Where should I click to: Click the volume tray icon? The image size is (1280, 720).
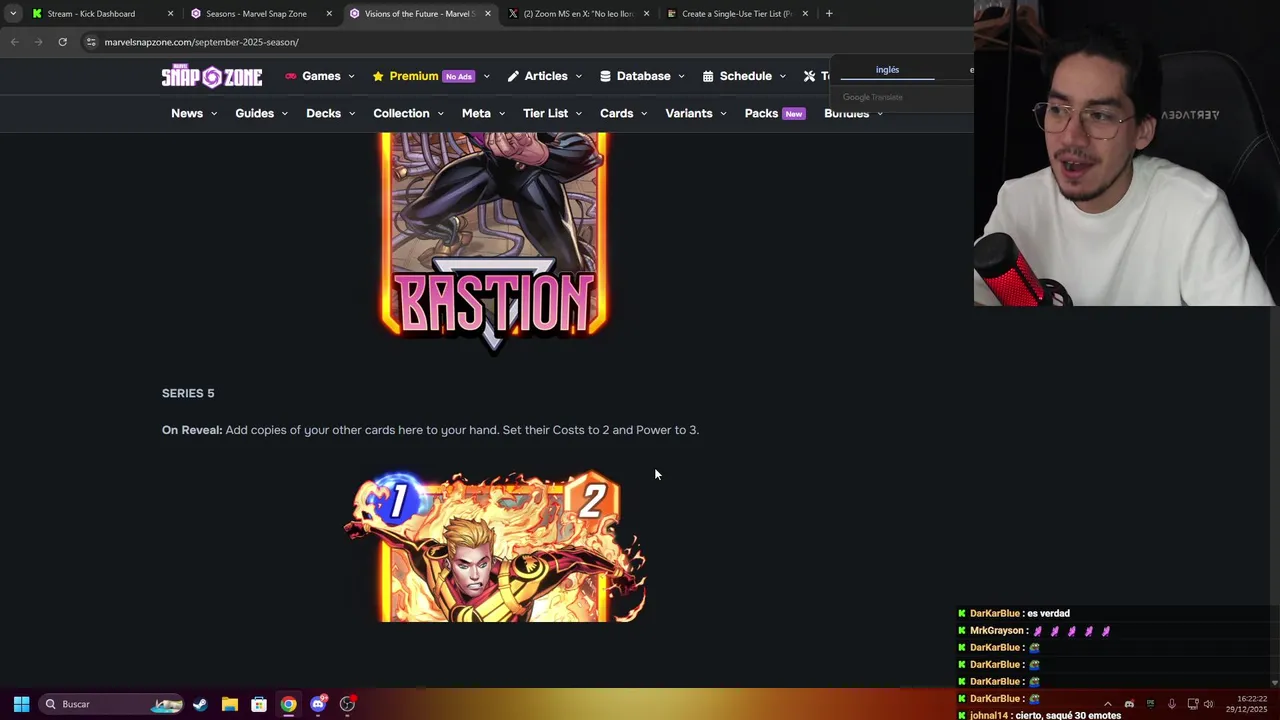coord(1208,704)
